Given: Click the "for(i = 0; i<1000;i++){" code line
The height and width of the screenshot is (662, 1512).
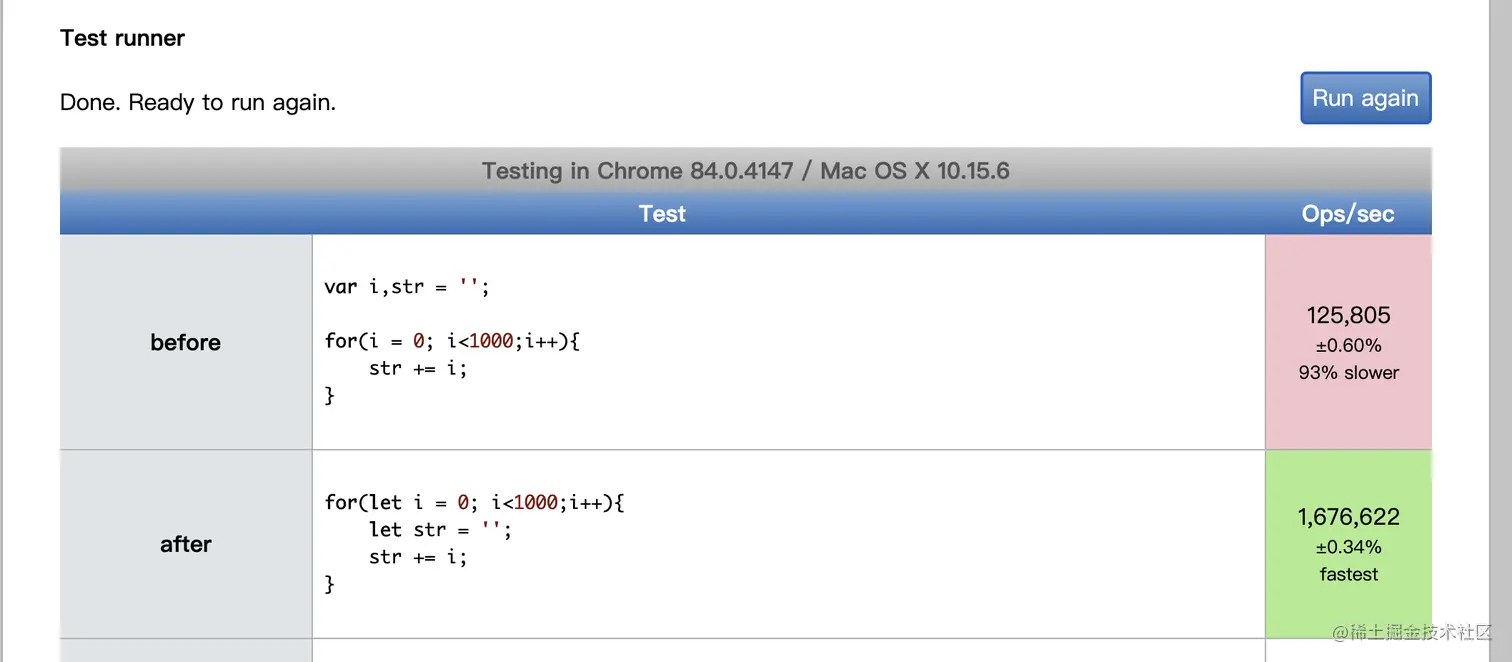Looking at the screenshot, I should coord(452,341).
